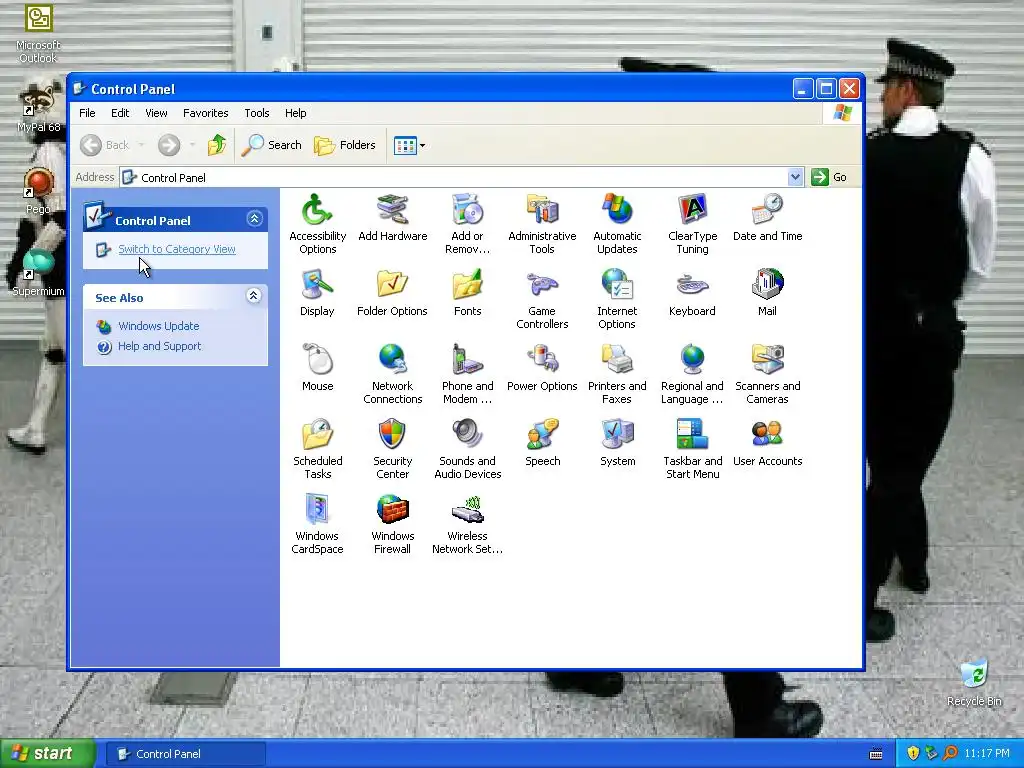The width and height of the screenshot is (1024, 768).
Task: Open Help and Support link
Action: pyautogui.click(x=159, y=346)
